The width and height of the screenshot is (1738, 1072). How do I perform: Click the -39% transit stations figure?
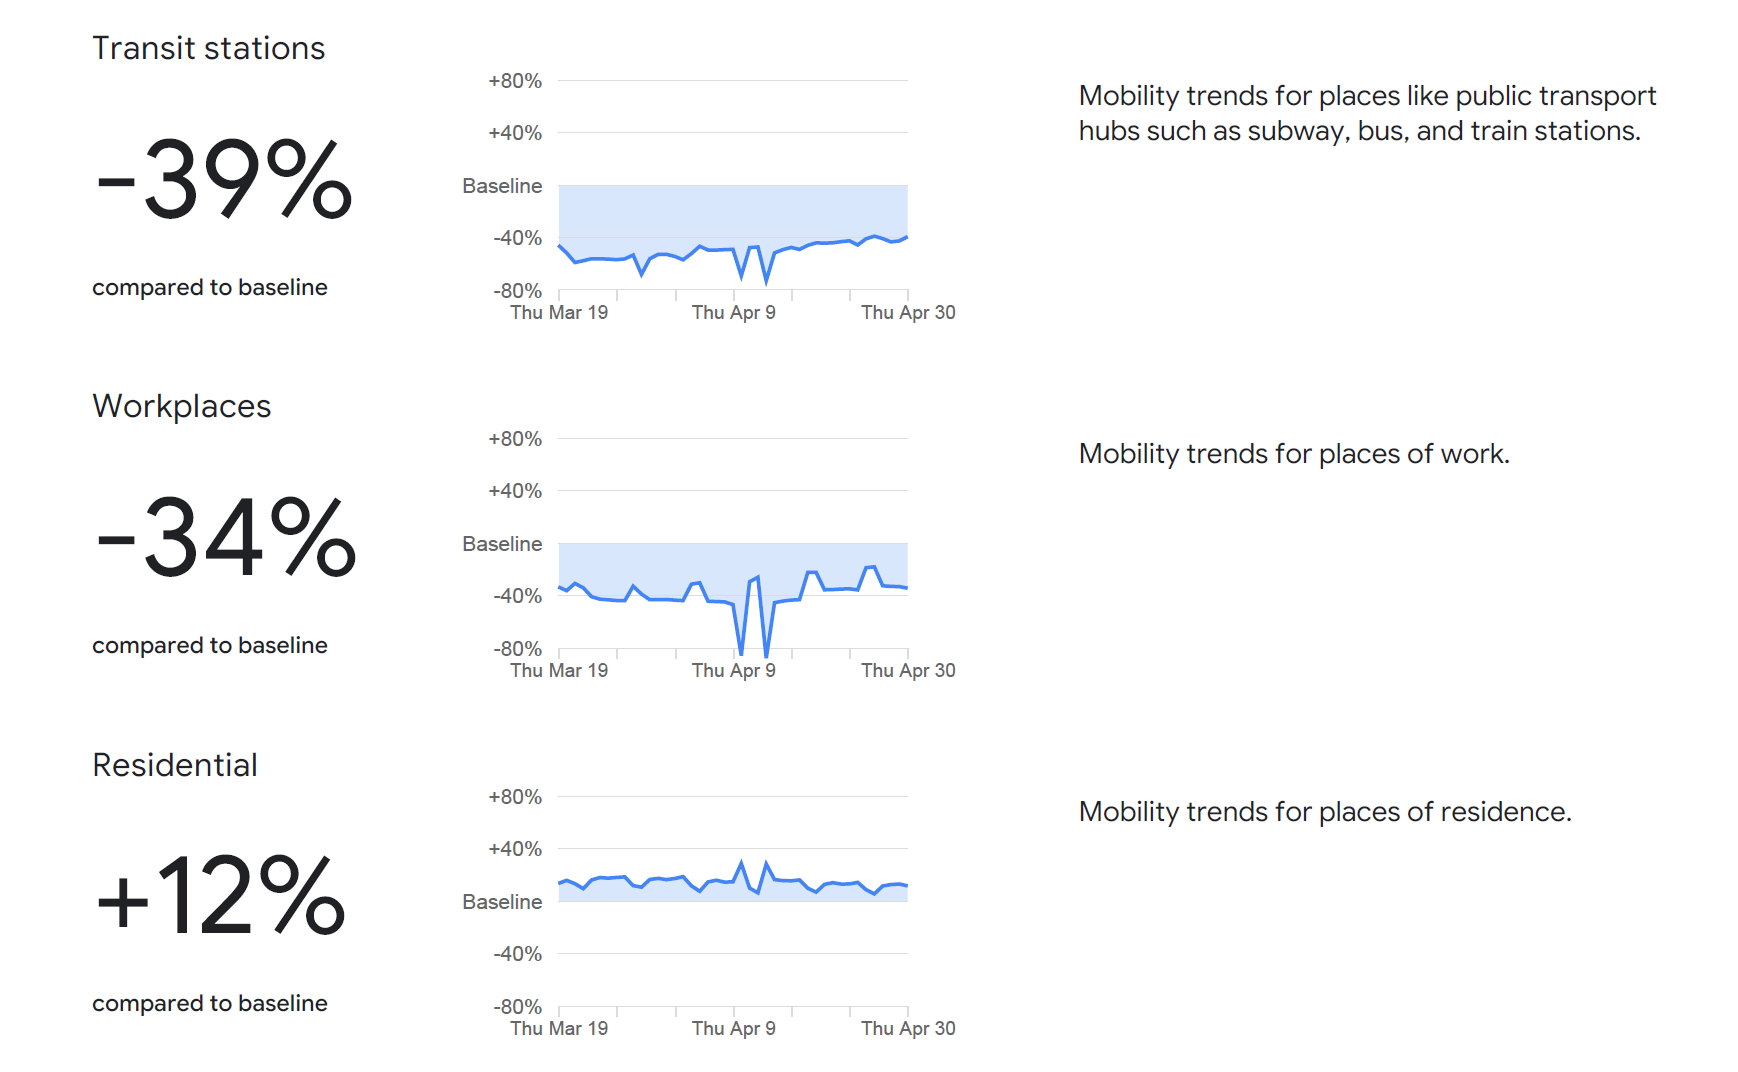tap(224, 179)
